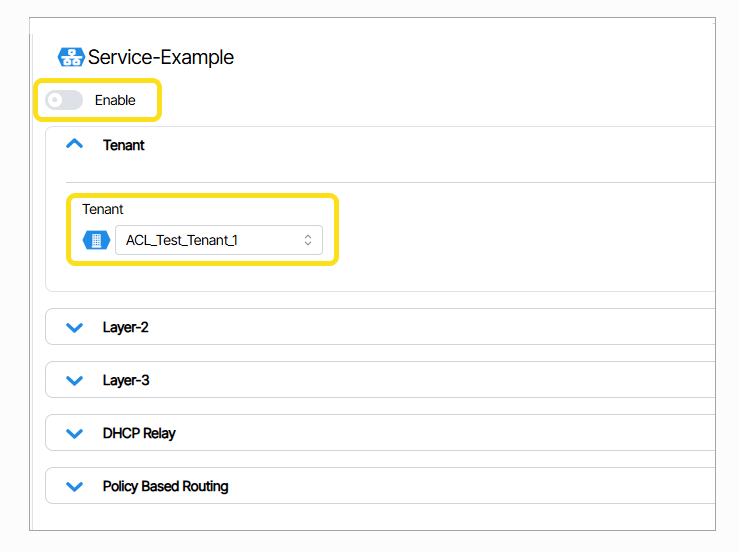The width and height of the screenshot is (738, 552).
Task: Click the blue tenant building icon
Action: pos(96,240)
